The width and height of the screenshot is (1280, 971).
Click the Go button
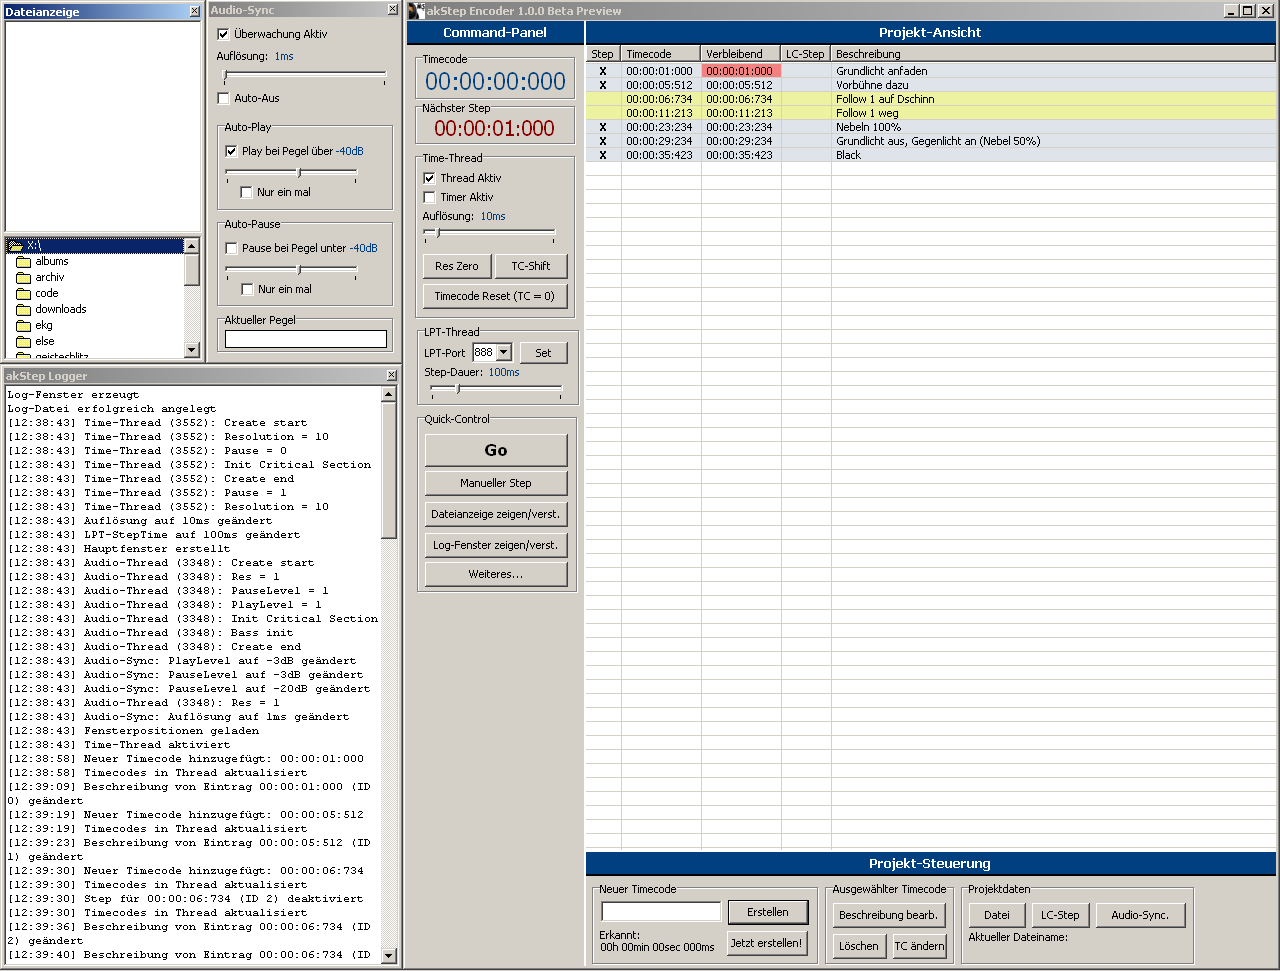(x=496, y=450)
